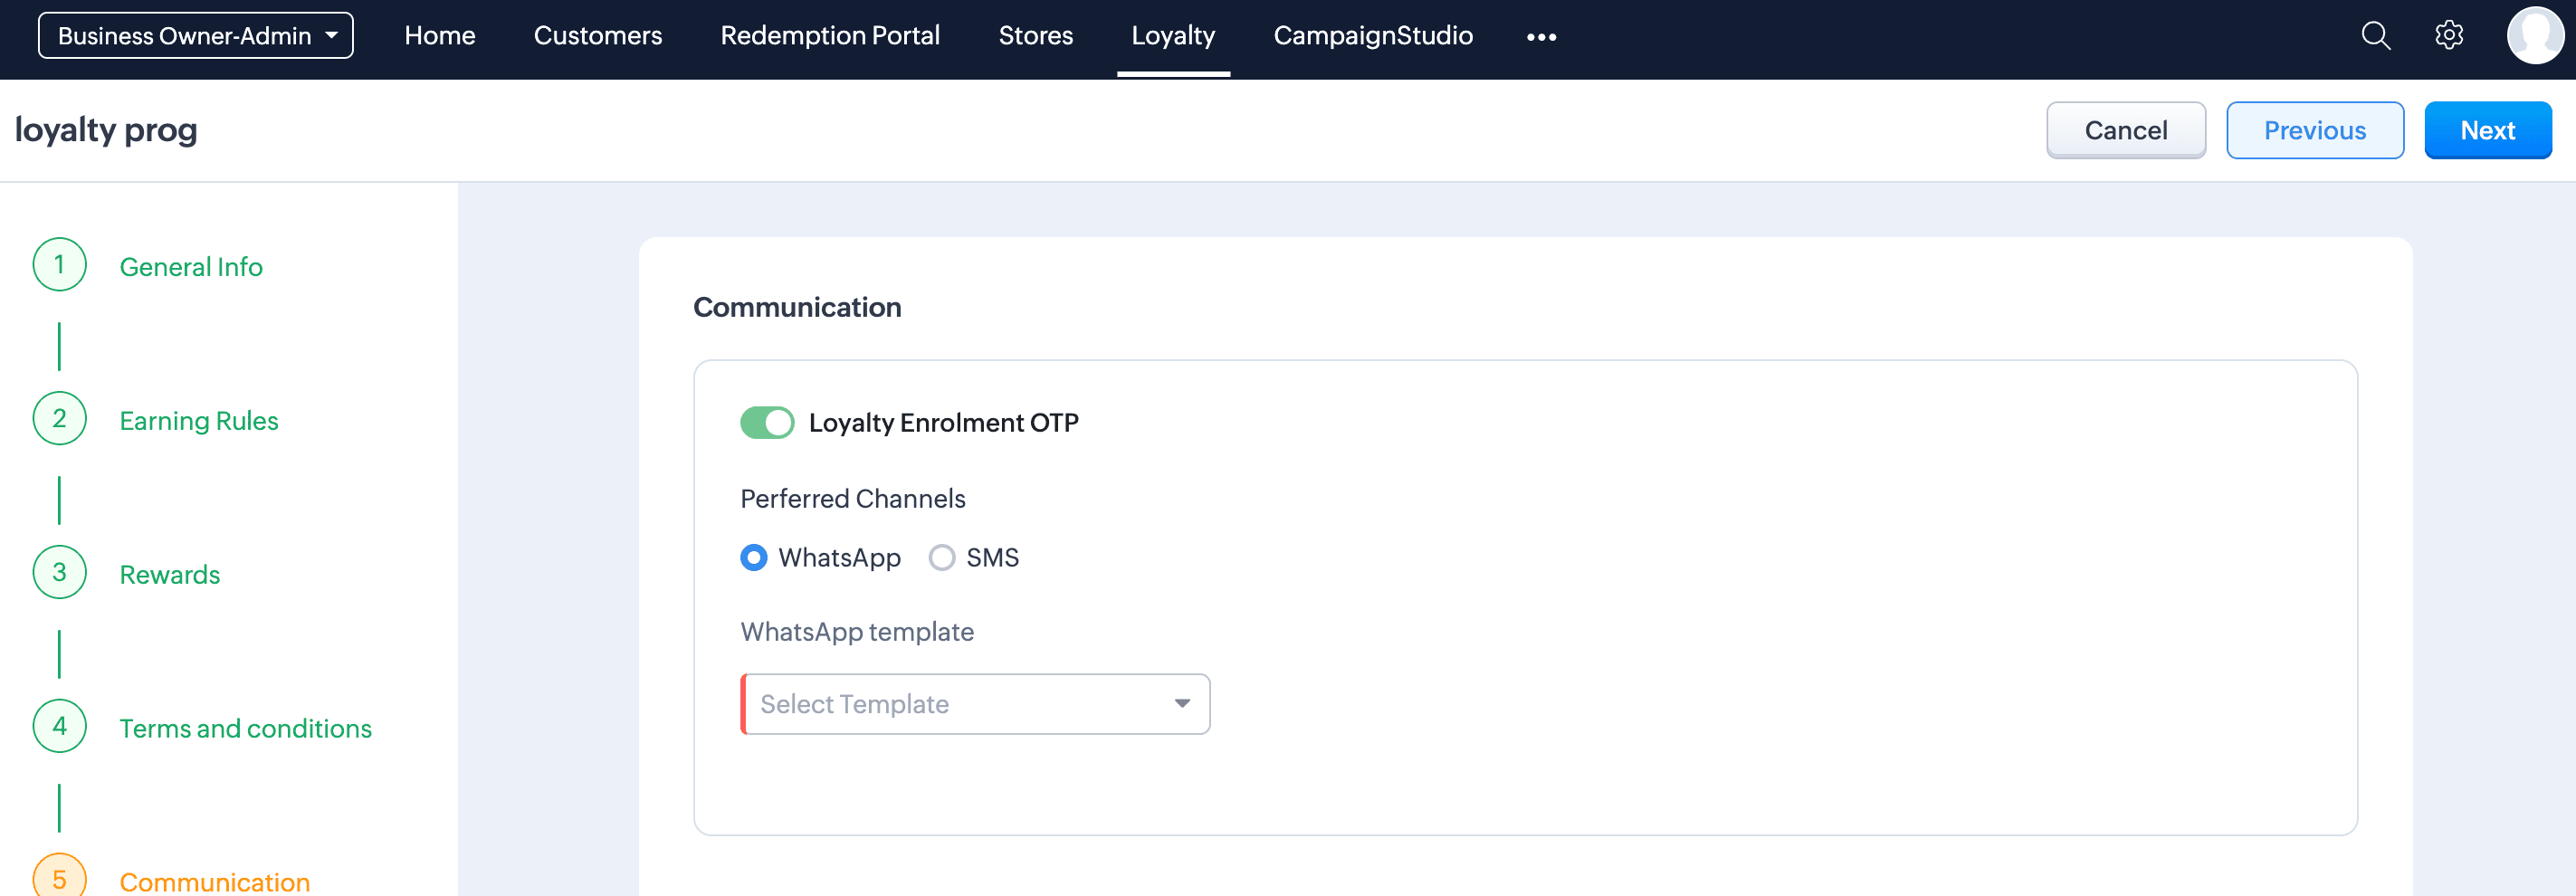Go to the Home tab
2576x896 pixels.
point(440,36)
